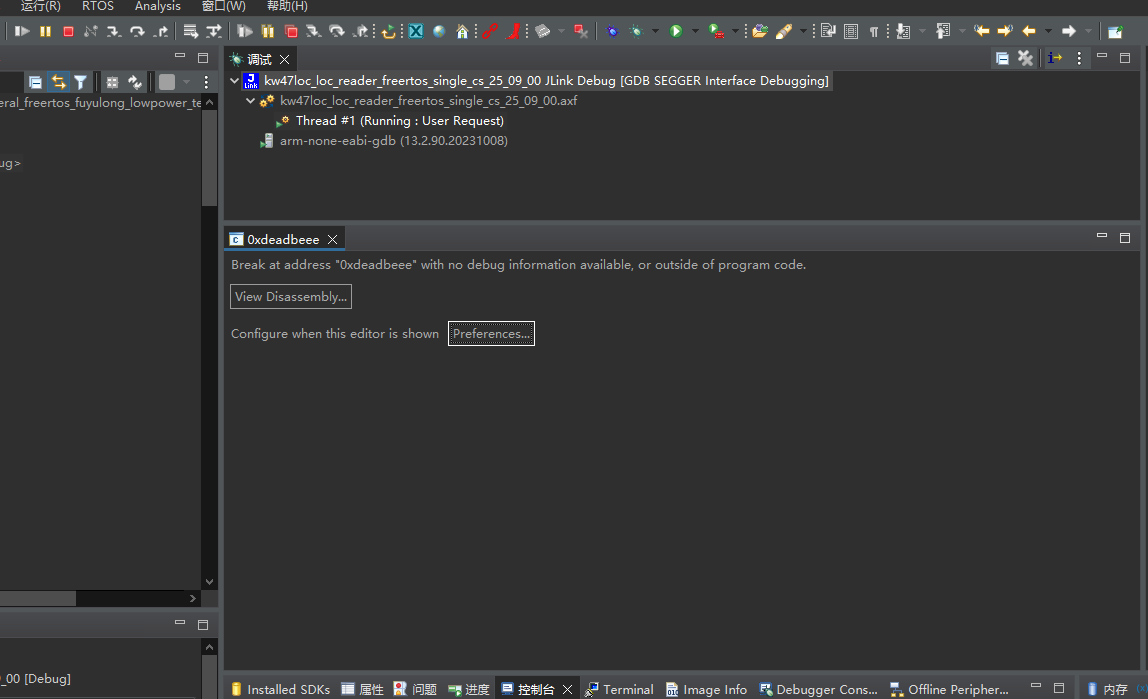Click the first Step Return toolbar icon
The image size is (1148, 699).
161,31
